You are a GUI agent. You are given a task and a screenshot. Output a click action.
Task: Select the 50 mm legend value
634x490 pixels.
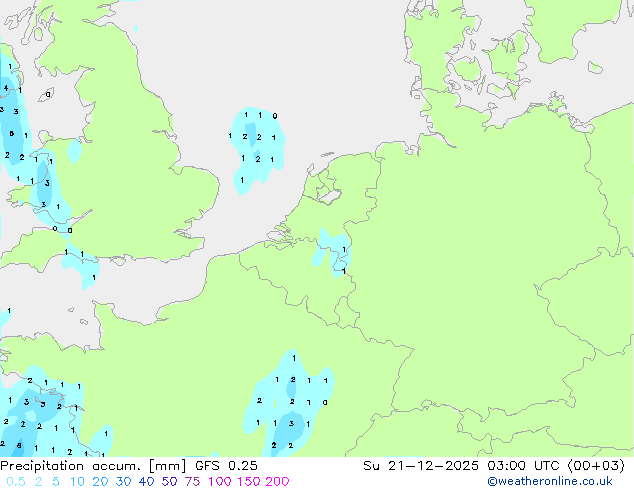tap(169, 482)
